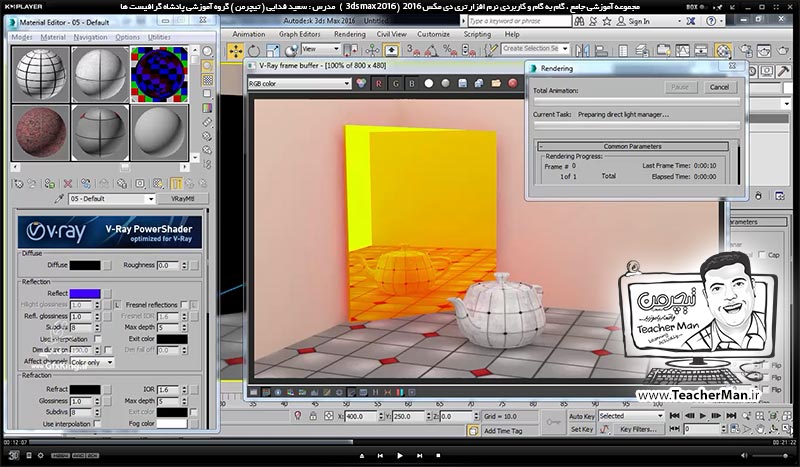Select the Scale tool in main toolbar
800x467 pixels.
[x=272, y=51]
